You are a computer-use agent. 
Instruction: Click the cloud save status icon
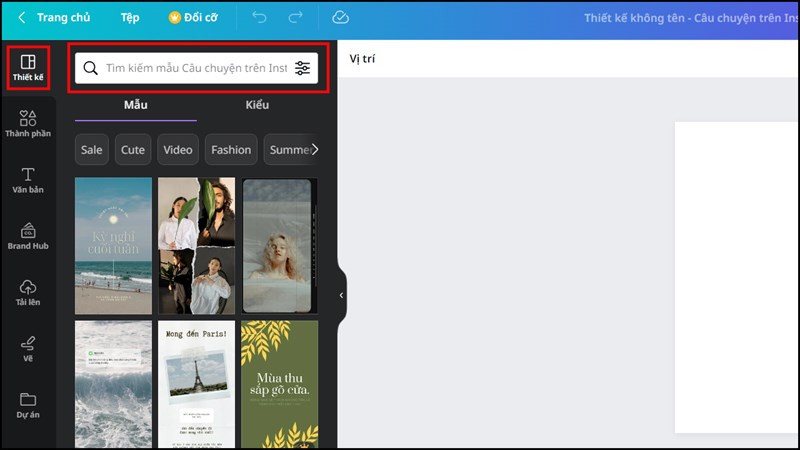[340, 17]
